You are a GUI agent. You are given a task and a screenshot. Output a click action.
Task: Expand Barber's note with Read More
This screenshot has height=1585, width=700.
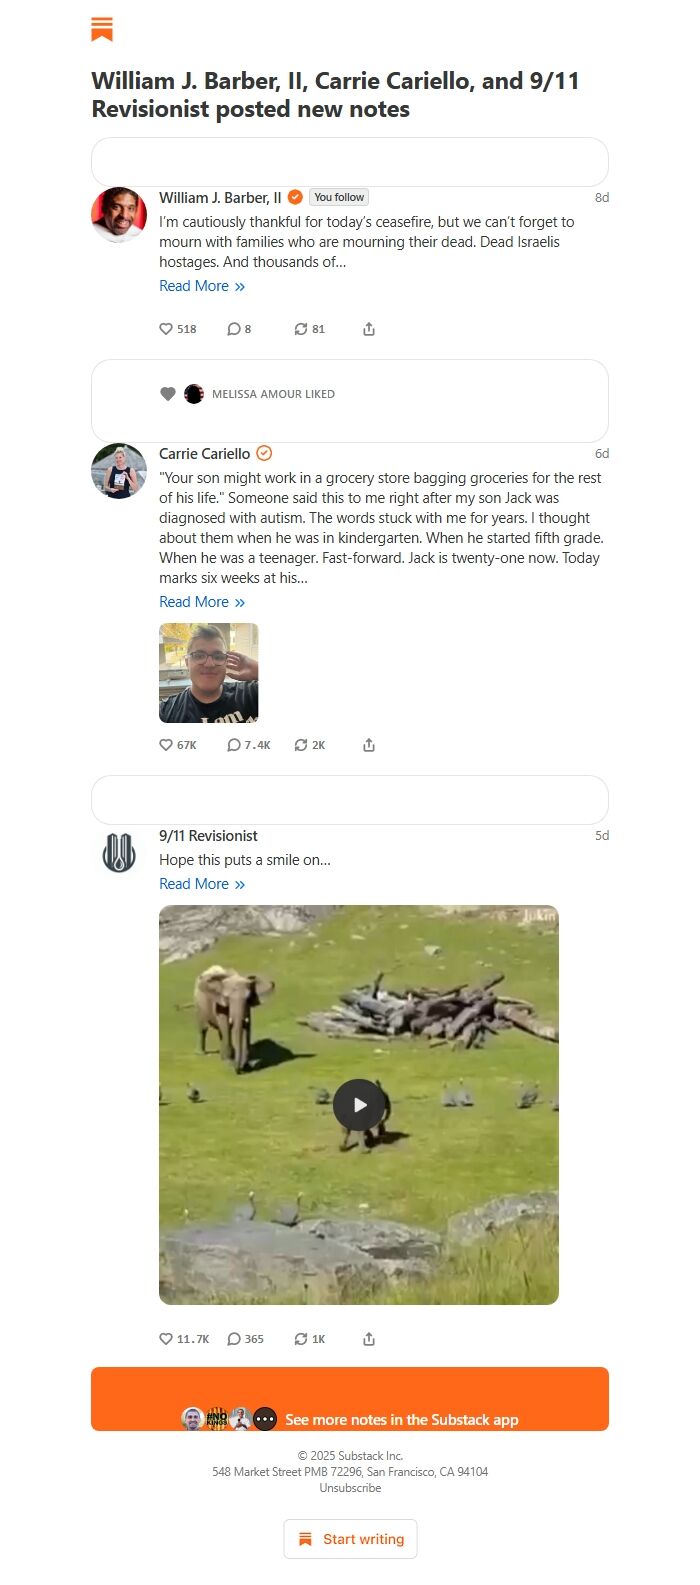point(202,286)
